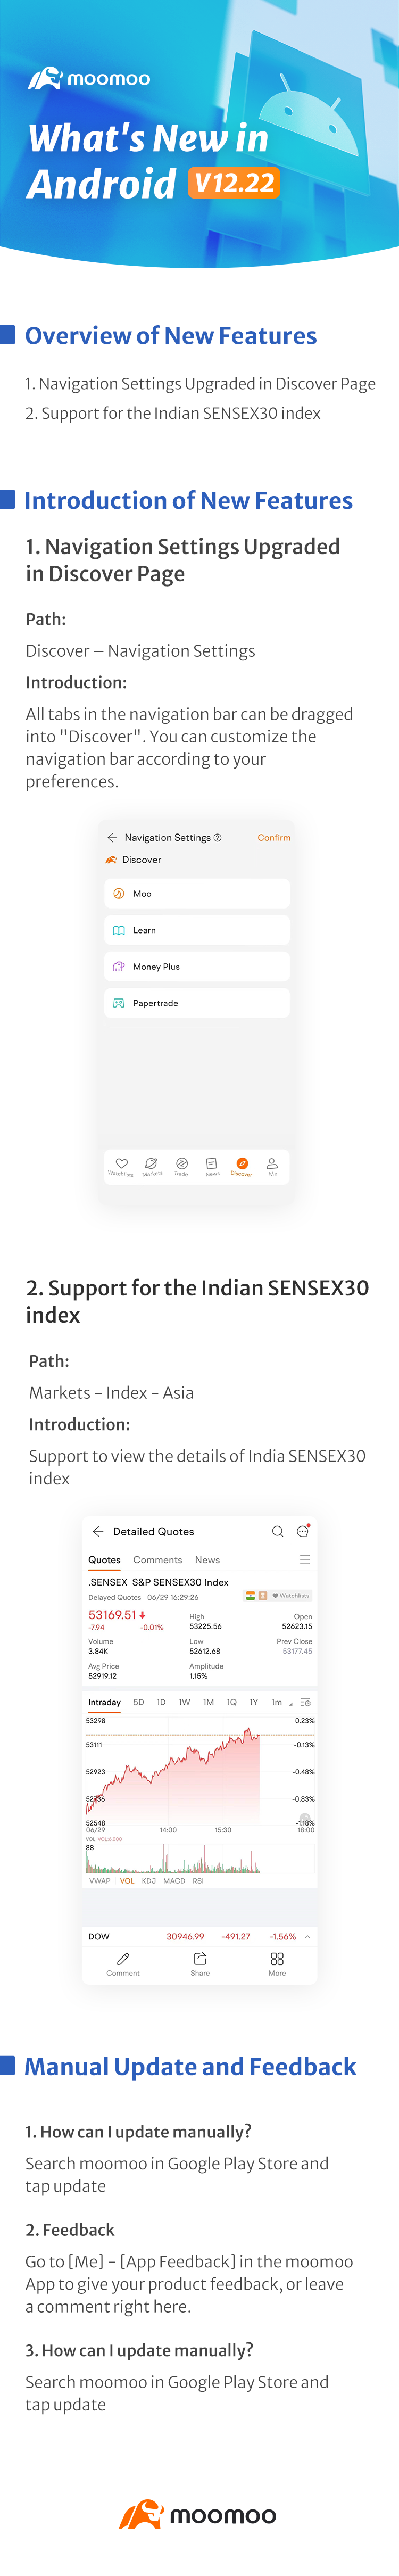Click the search icon in Detailed Quotes
Viewport: 399px width, 2576px height.
coord(278,1531)
